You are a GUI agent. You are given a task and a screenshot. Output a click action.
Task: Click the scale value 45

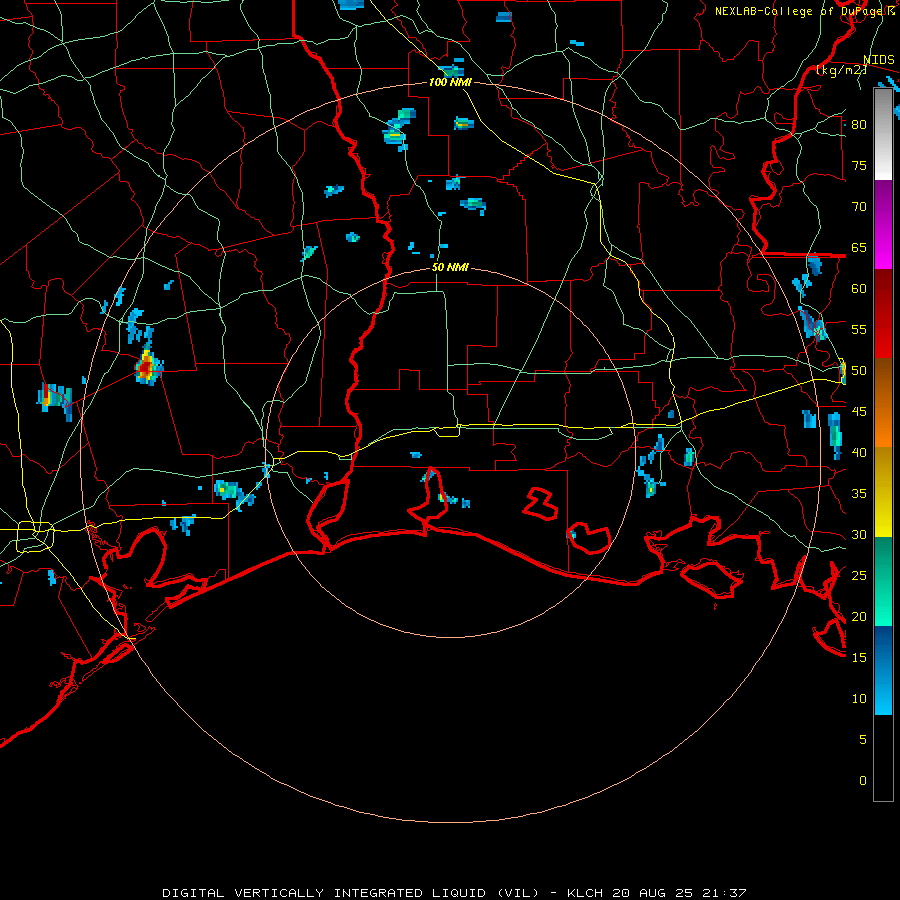(859, 412)
